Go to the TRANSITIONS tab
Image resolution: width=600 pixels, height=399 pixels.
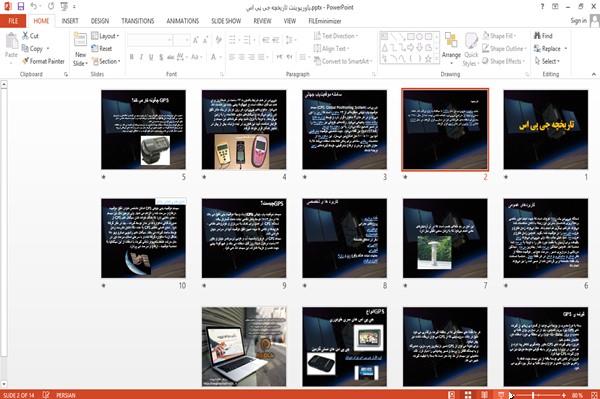click(x=138, y=21)
